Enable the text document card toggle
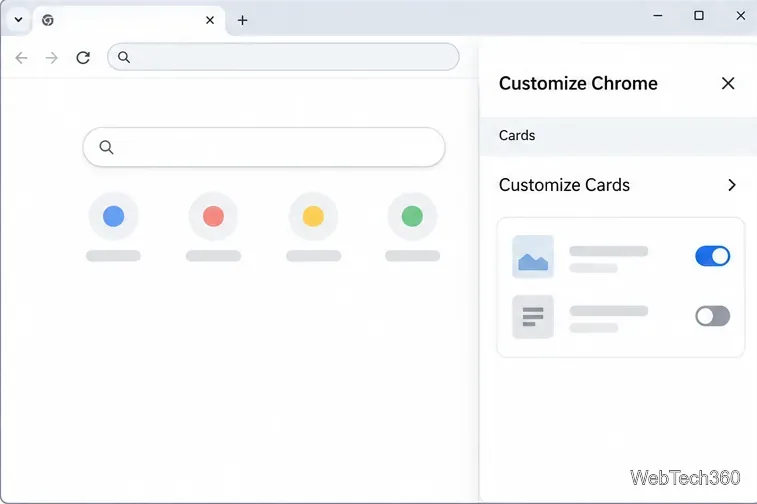Screen dimensions: 757x504 coord(713,316)
